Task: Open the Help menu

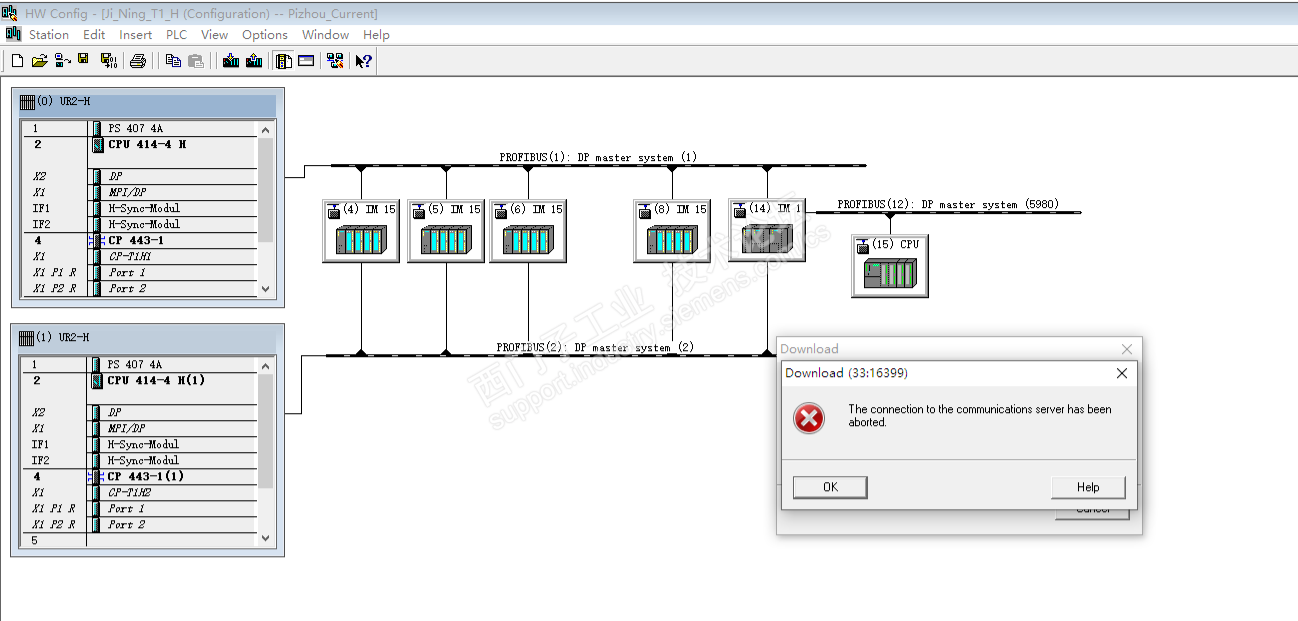Action: (x=376, y=34)
